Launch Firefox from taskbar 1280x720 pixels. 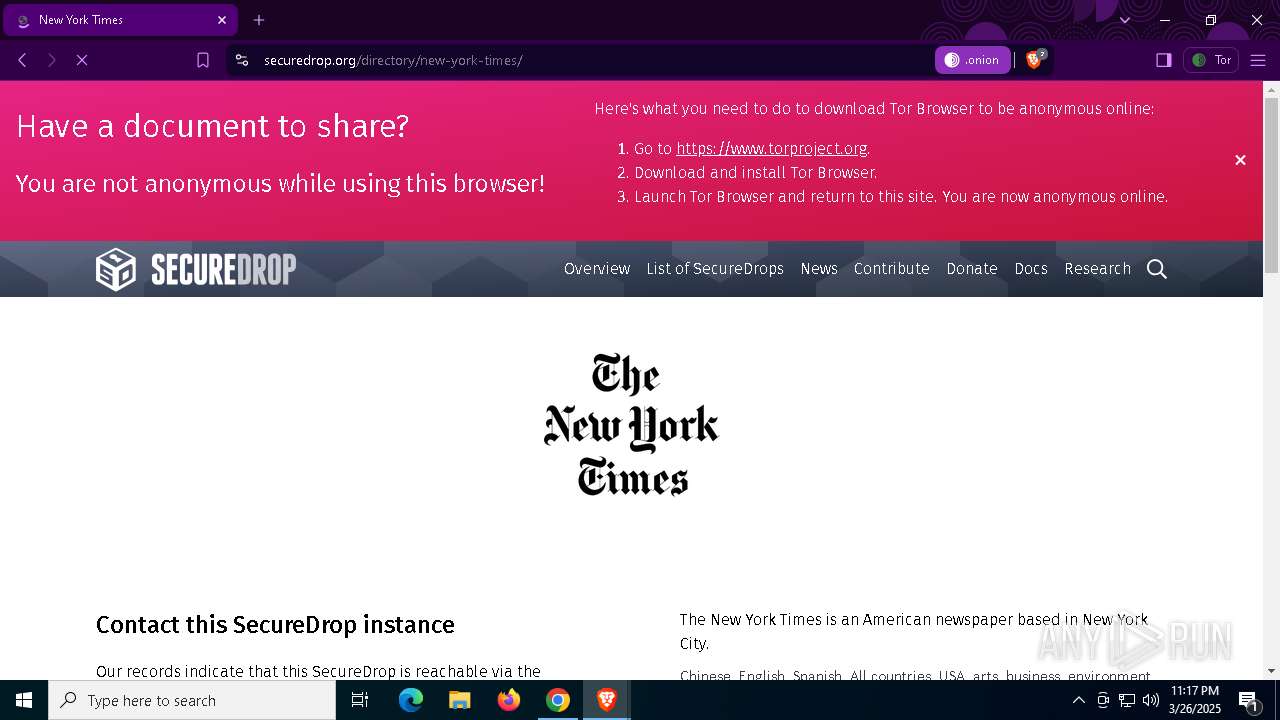(x=509, y=700)
